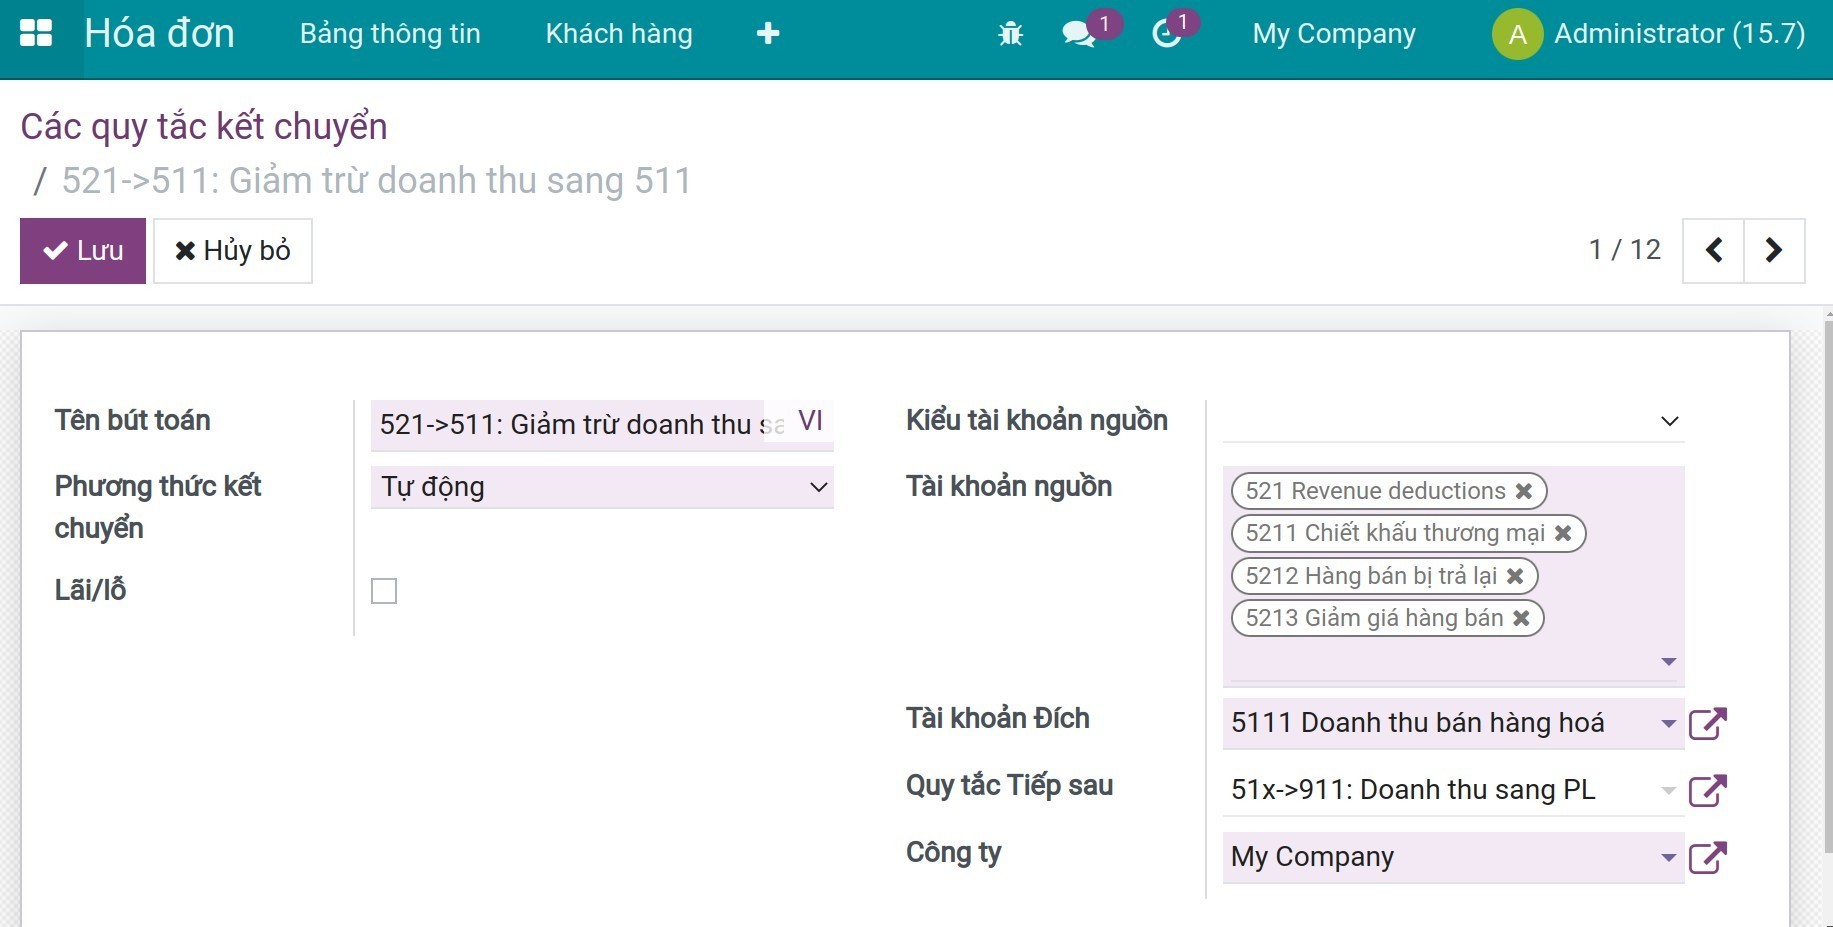Open the messaging conversations panel

point(1077,33)
